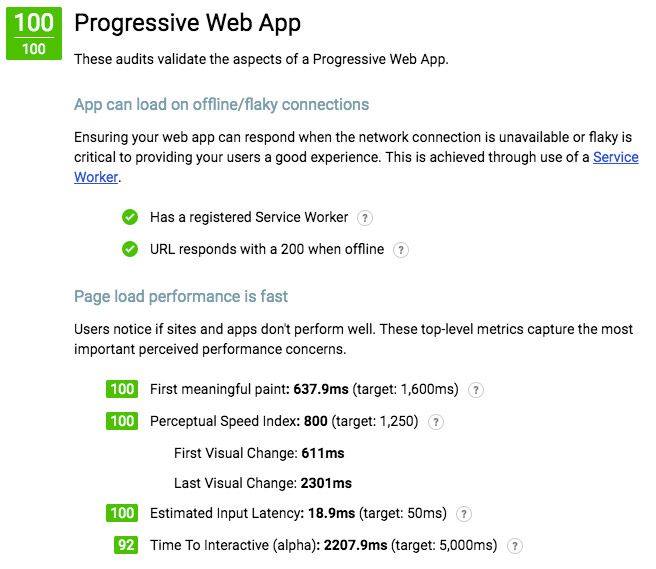Click the 100 badge for First meaningful paint
The width and height of the screenshot is (656, 569).
(122, 389)
